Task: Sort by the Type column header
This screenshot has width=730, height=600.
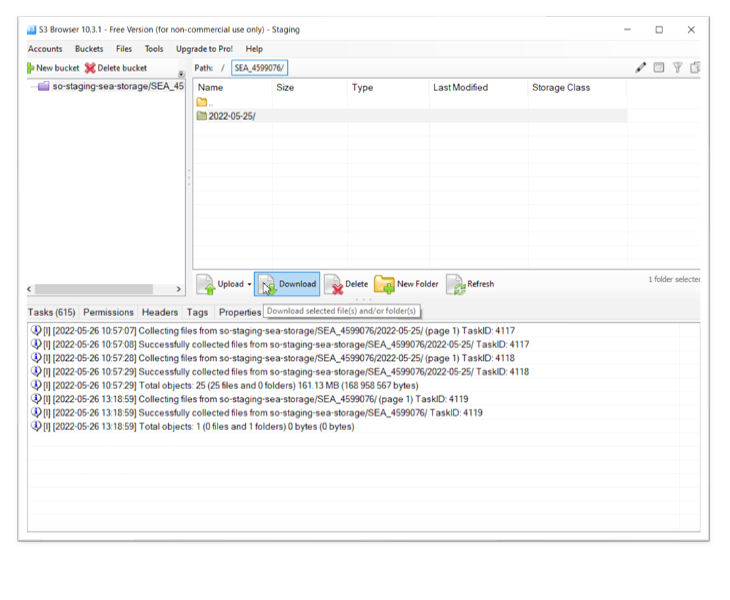Action: tap(388, 88)
